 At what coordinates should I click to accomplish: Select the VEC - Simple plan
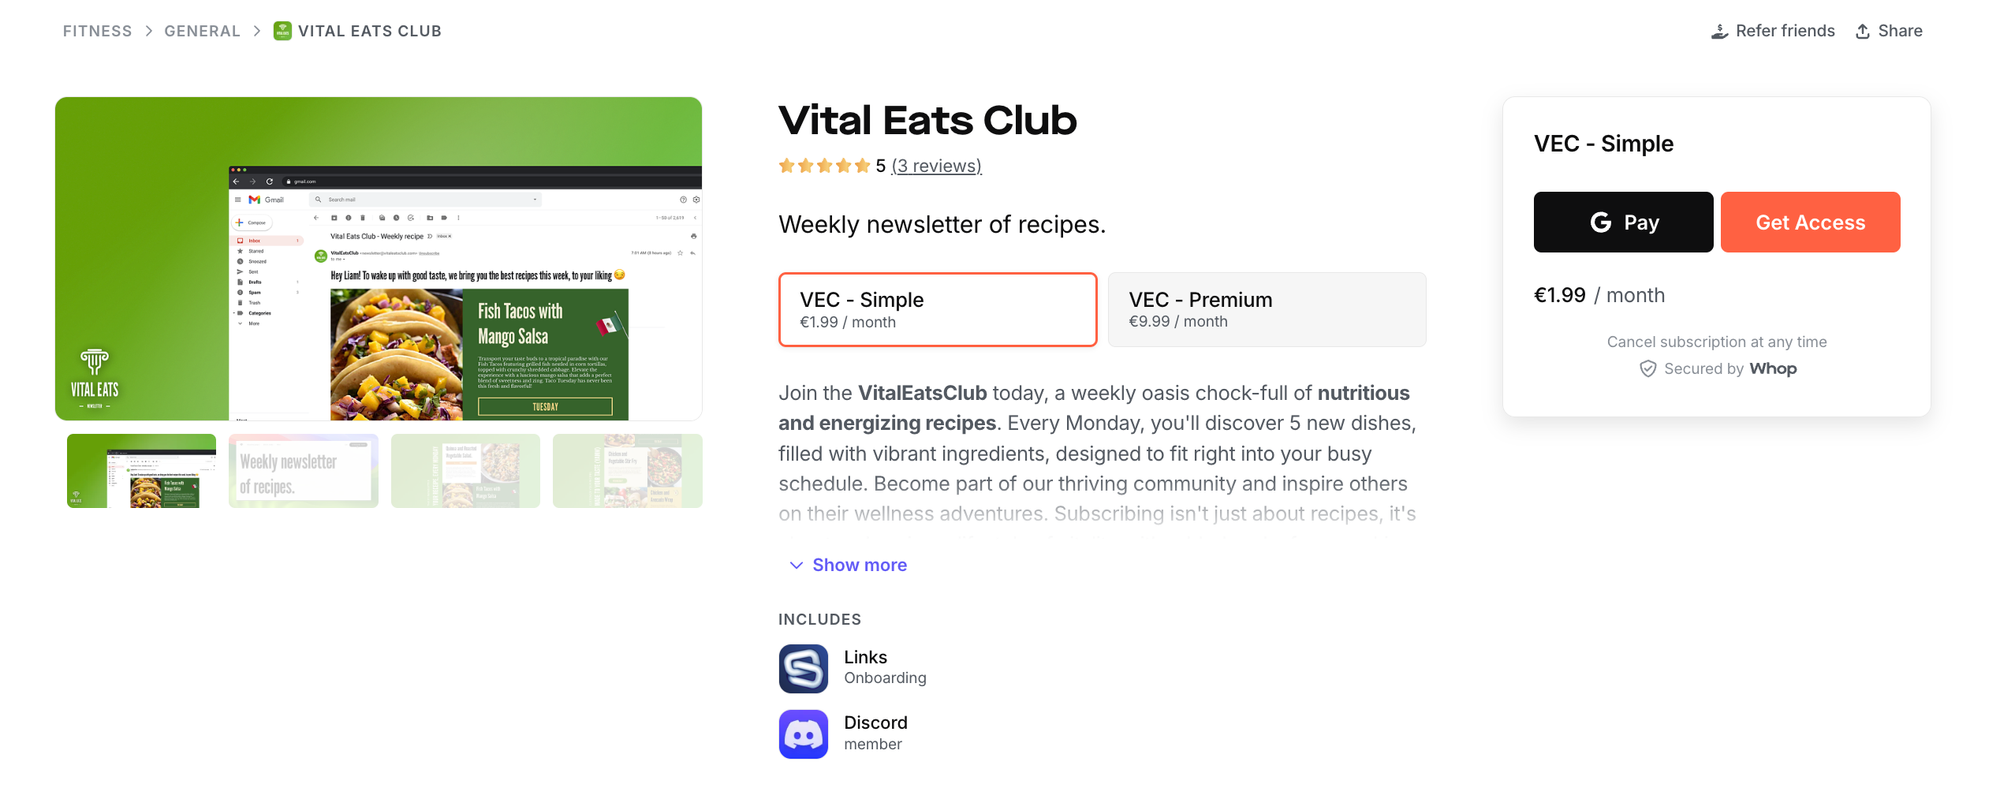(937, 309)
